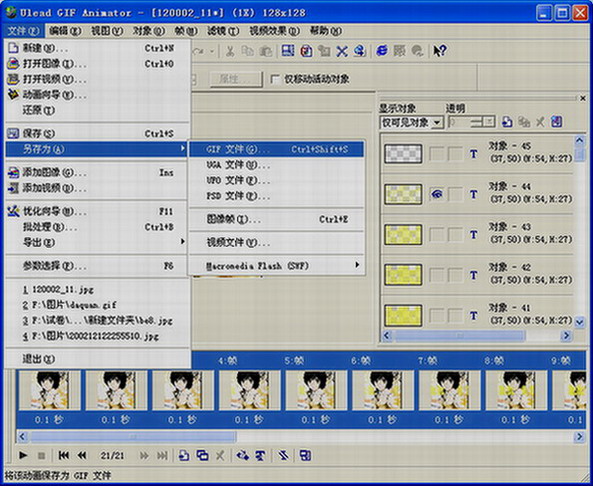Click the globe-with-arrow icon in top toolbar
593x486 pixels.
[360, 51]
